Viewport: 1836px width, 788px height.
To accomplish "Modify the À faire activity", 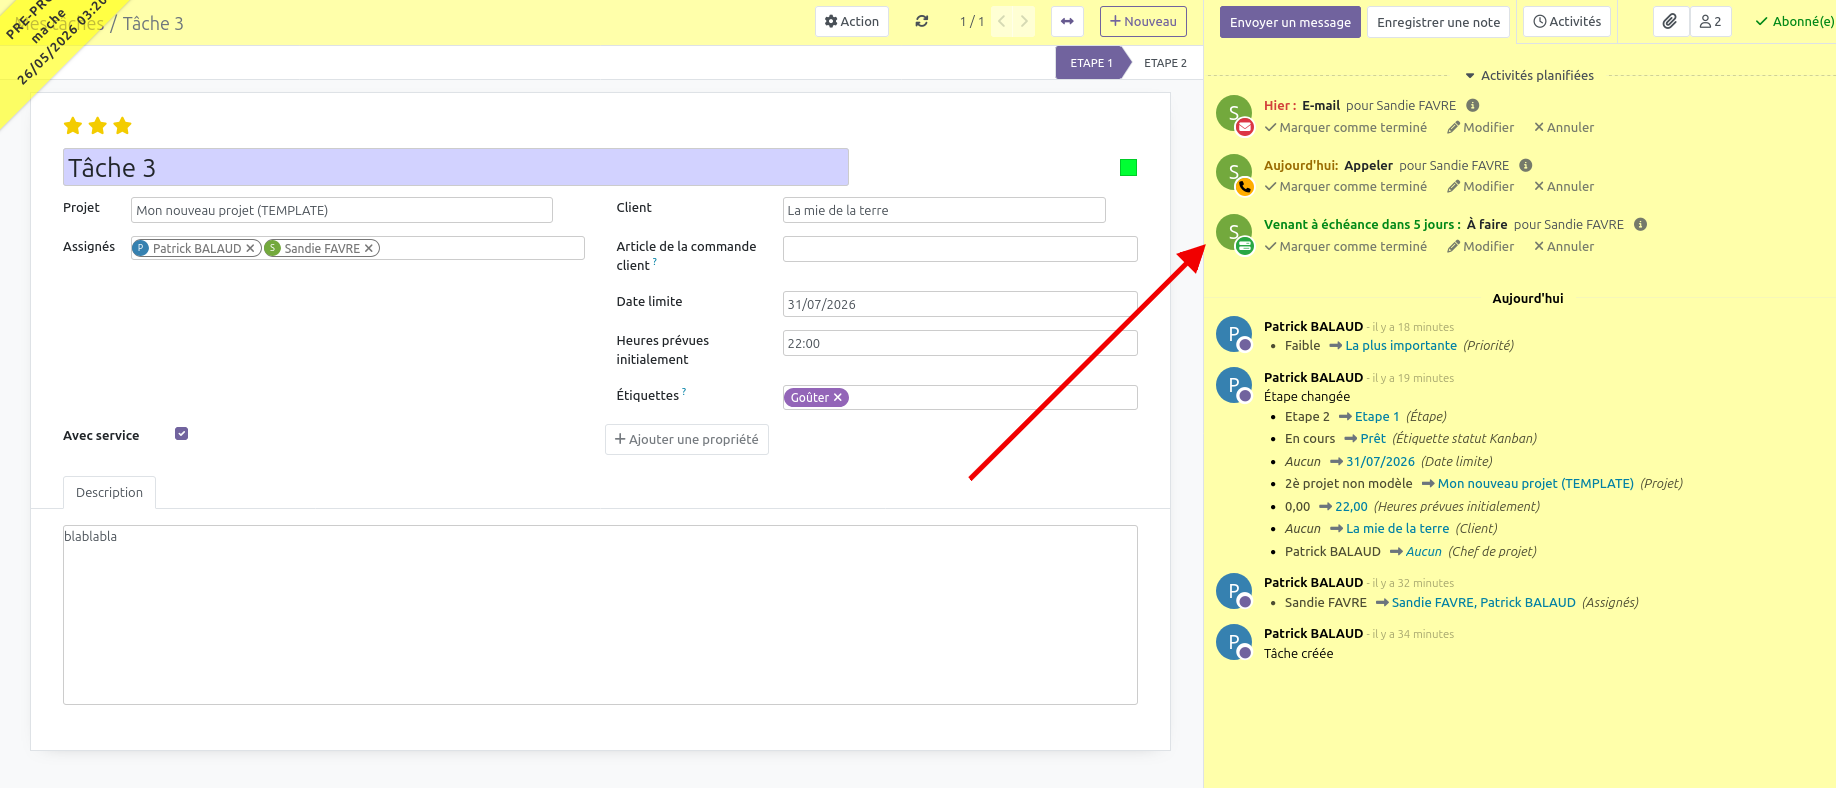I will (1481, 247).
